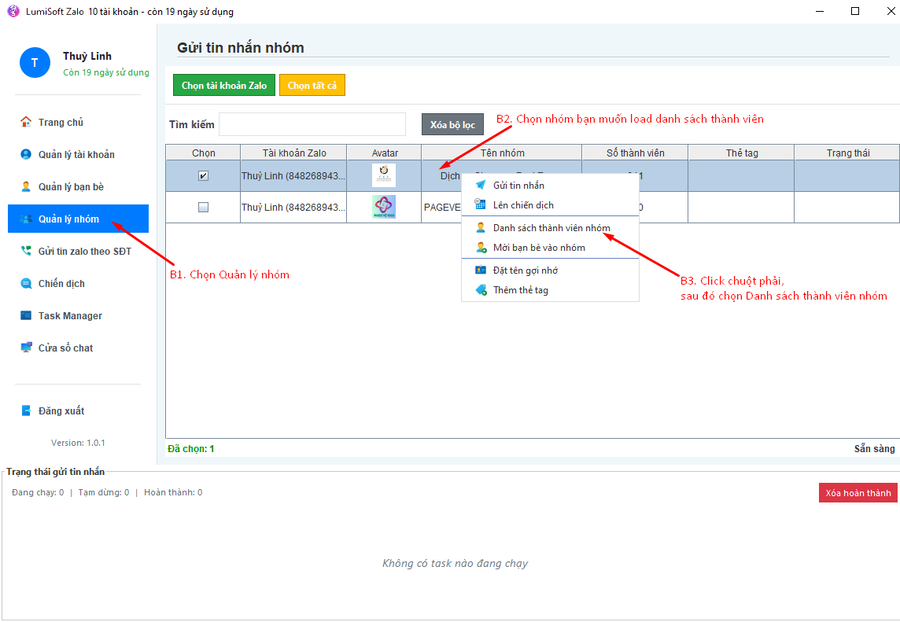This screenshot has width=900, height=622.
Task: Click the Quản lý tài khoản icon
Action: click(26, 154)
